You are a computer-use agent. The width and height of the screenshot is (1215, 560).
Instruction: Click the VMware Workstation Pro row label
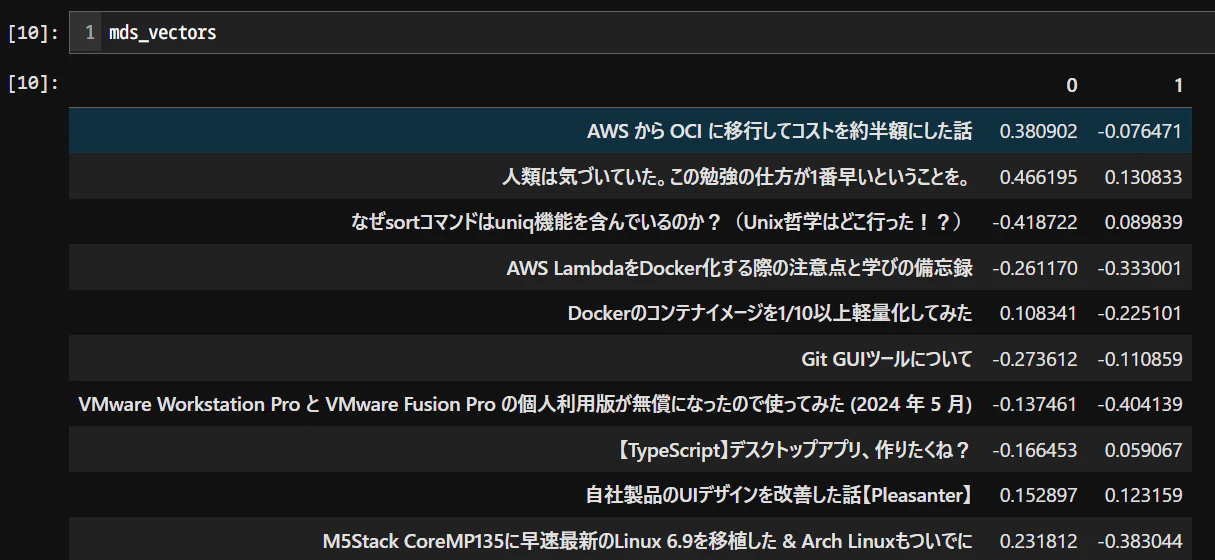[x=525, y=404]
